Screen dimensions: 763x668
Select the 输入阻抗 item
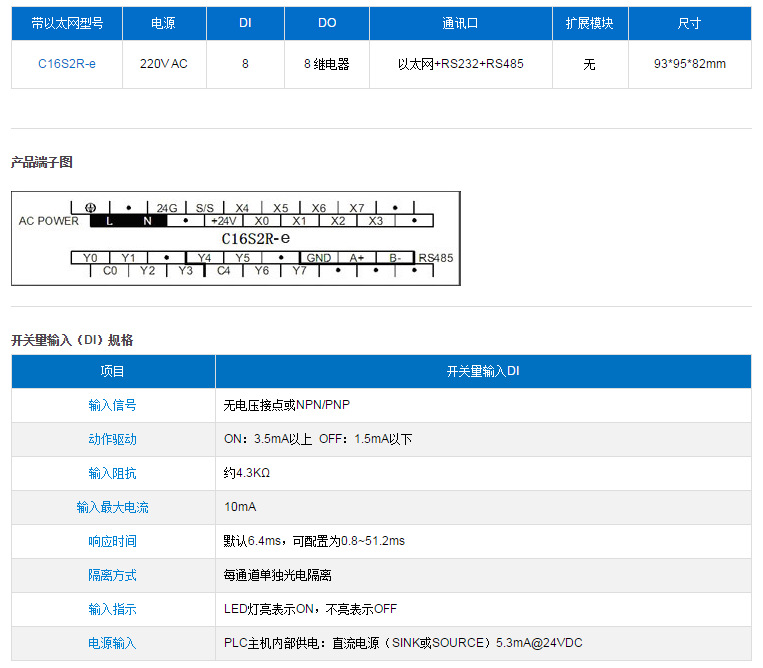pos(112,473)
